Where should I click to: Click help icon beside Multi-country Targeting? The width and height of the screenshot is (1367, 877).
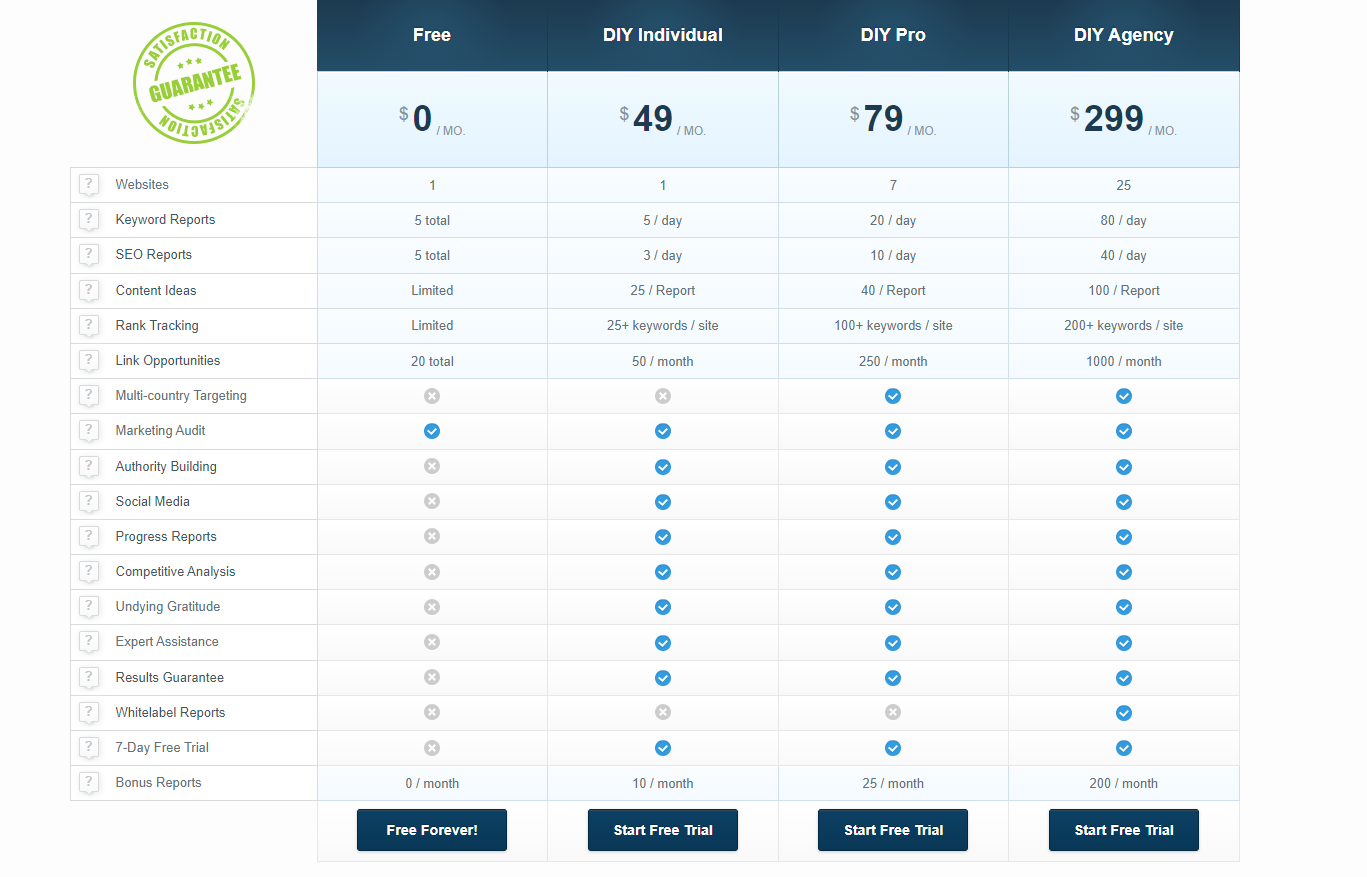[x=89, y=396]
